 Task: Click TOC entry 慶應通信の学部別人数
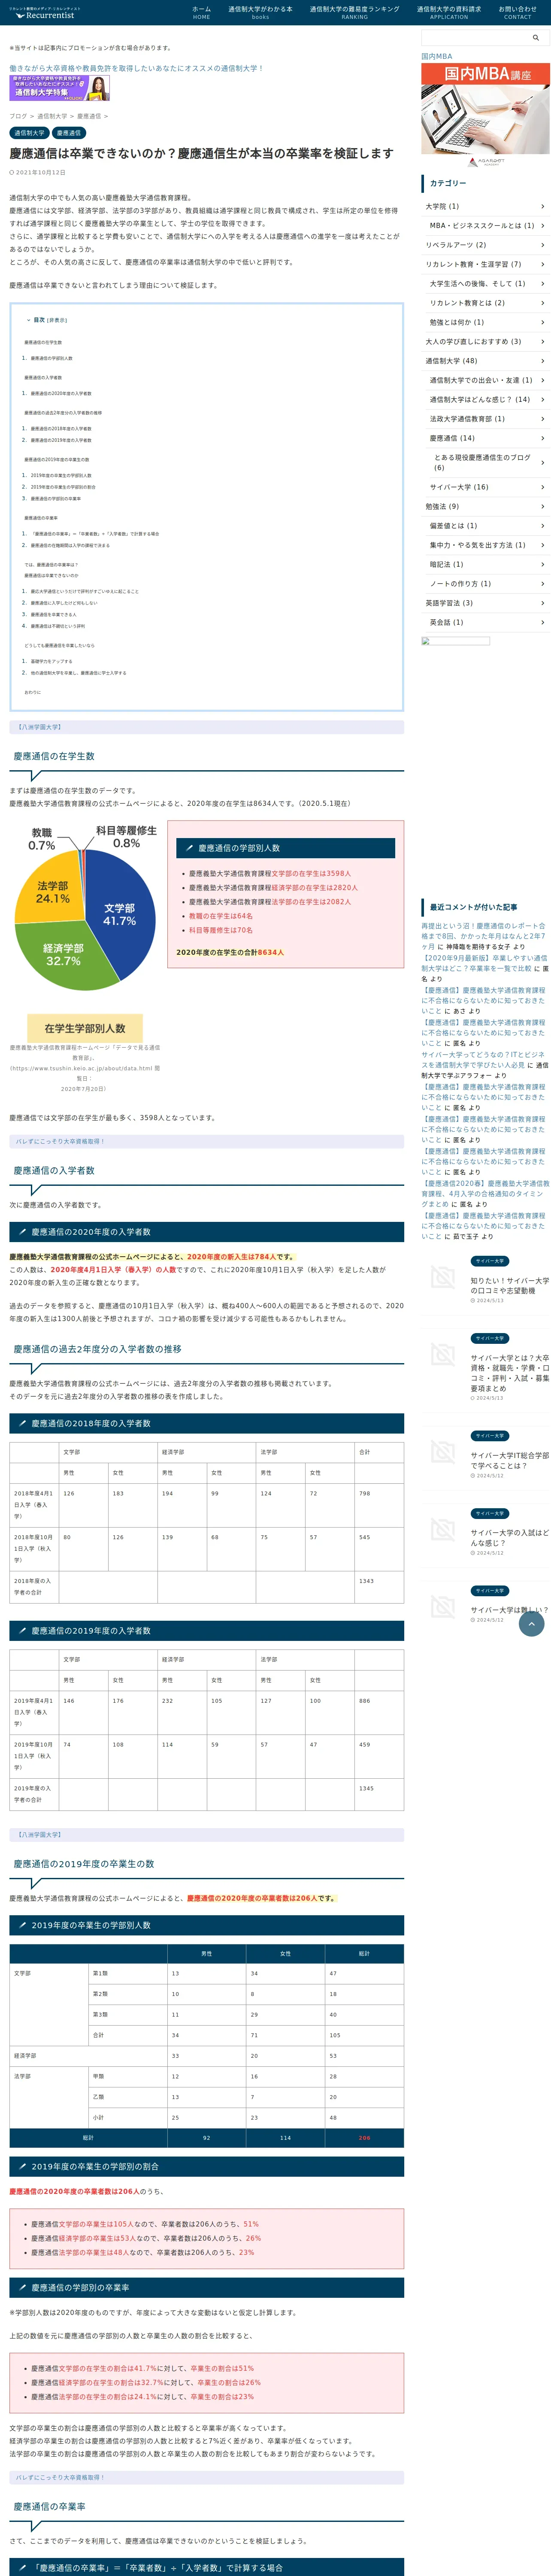click(51, 358)
